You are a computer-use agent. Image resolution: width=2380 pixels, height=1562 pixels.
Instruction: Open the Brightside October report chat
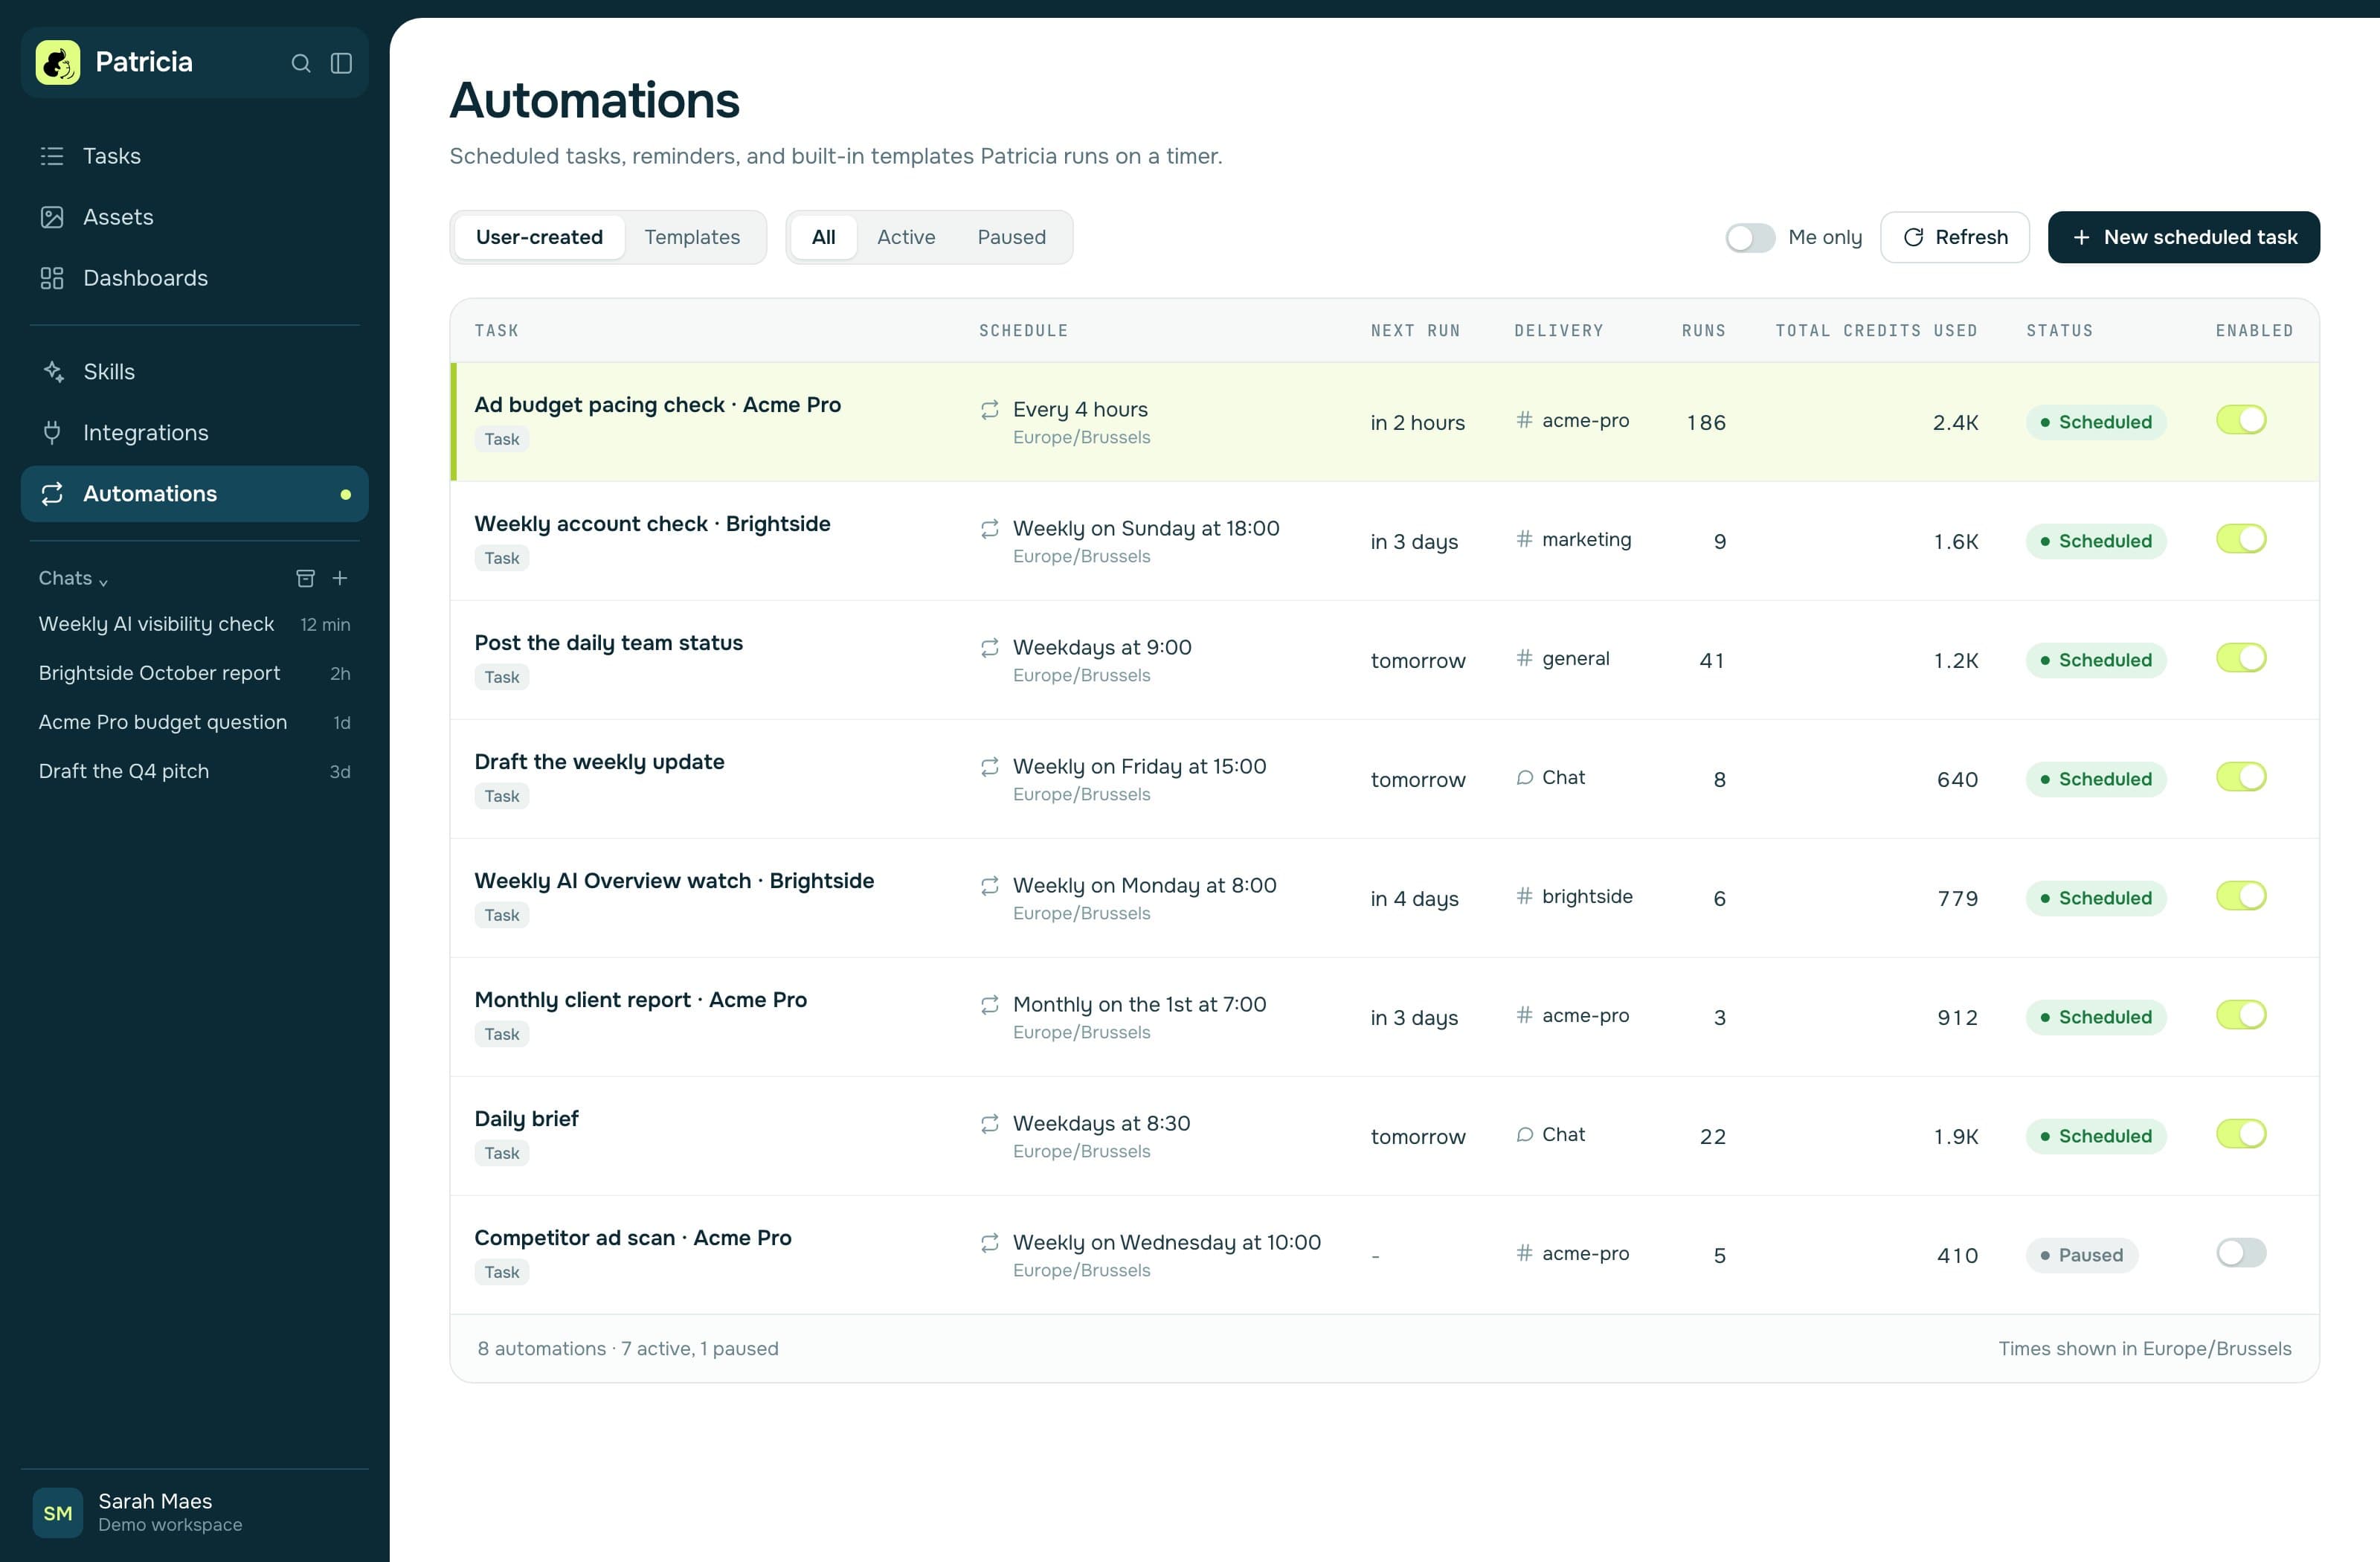click(x=195, y=673)
